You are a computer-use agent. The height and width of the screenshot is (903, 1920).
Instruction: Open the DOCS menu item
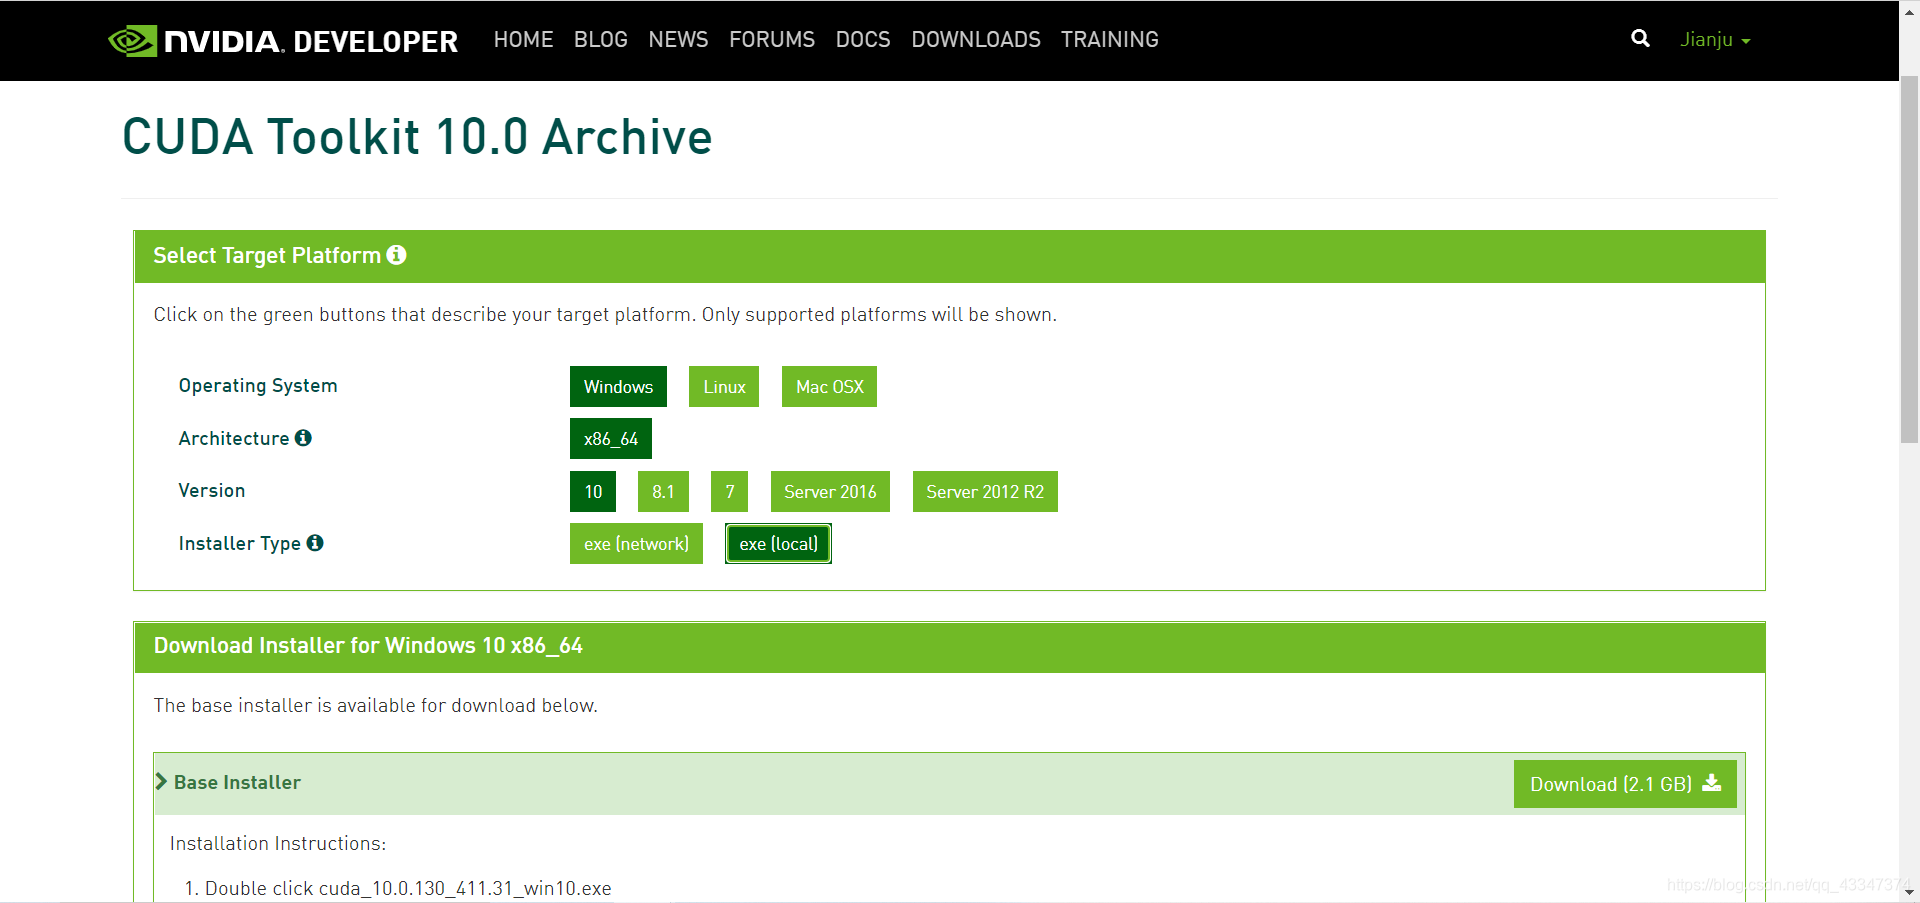click(x=863, y=40)
